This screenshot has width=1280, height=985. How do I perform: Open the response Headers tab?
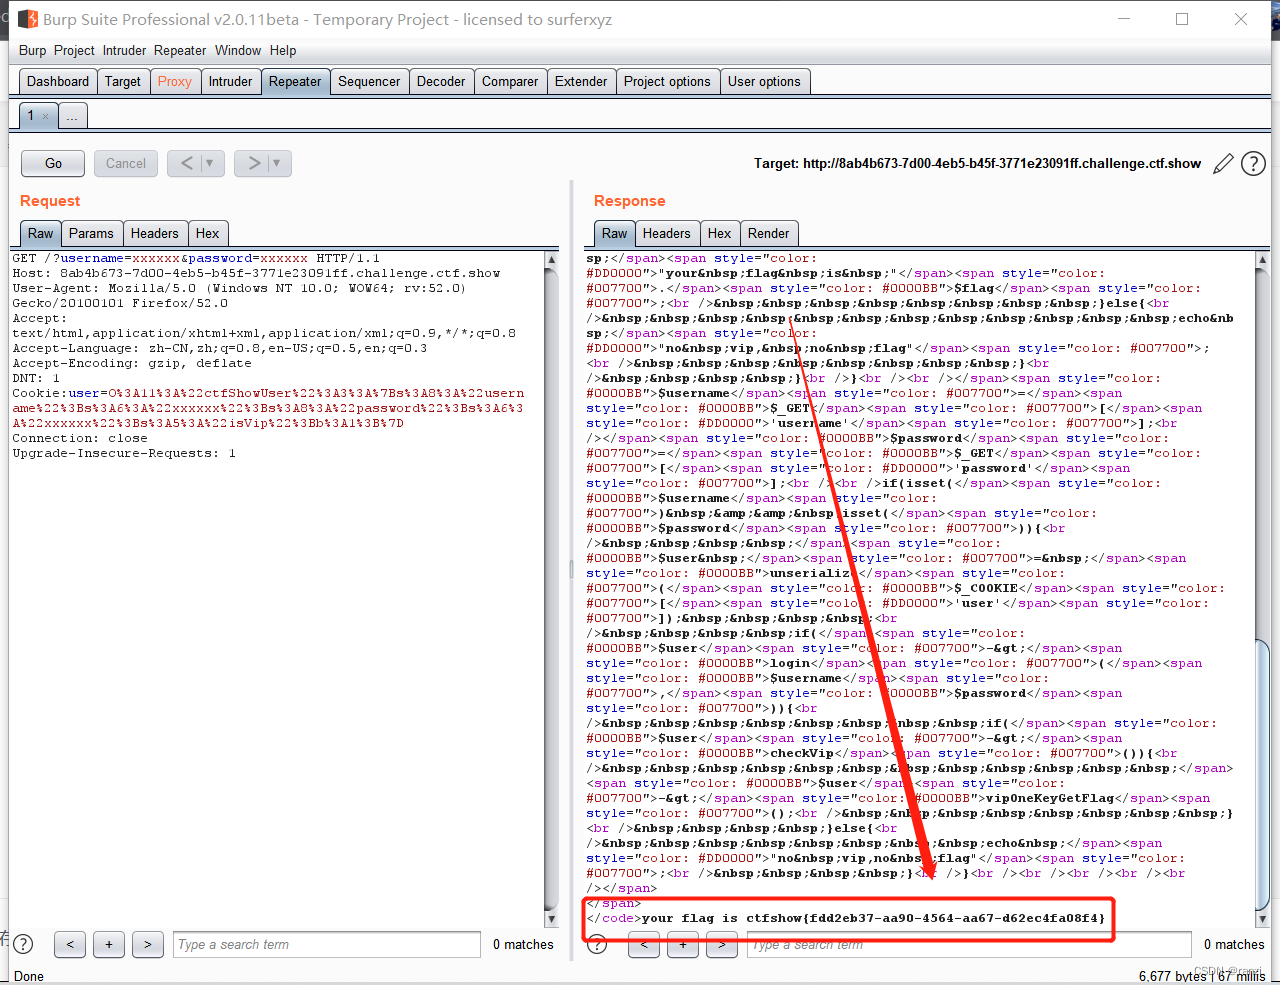[x=666, y=233]
